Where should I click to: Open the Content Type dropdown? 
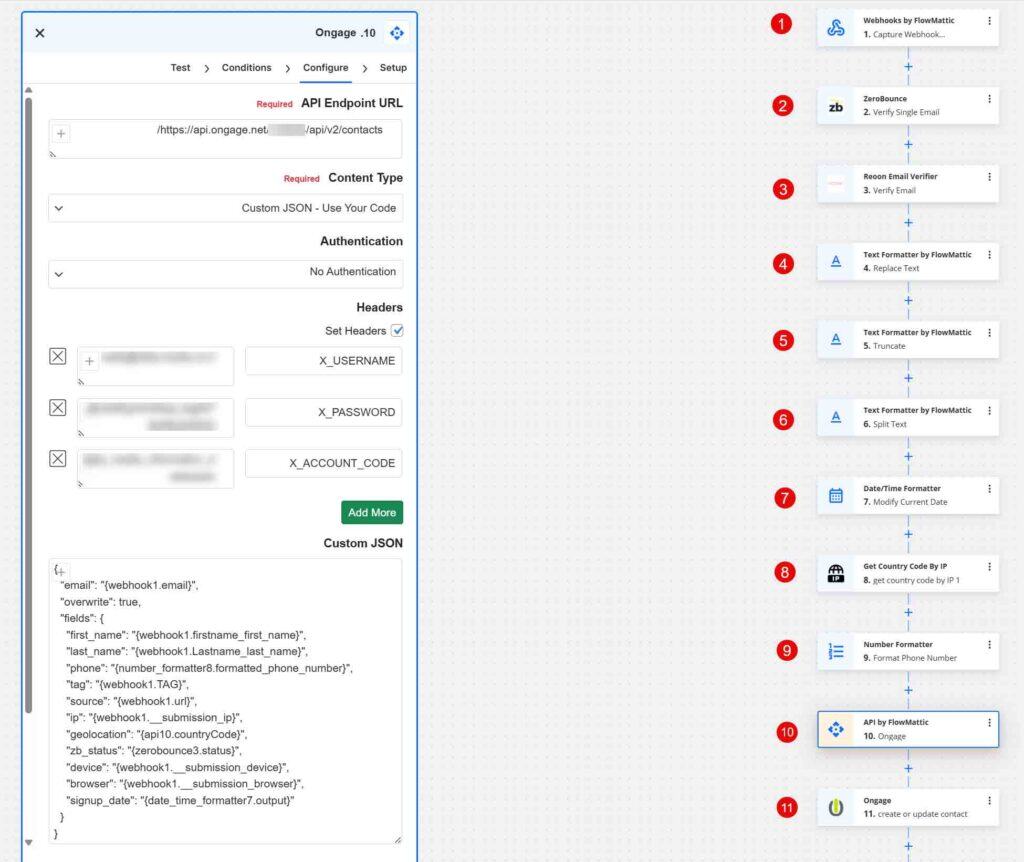[226, 208]
